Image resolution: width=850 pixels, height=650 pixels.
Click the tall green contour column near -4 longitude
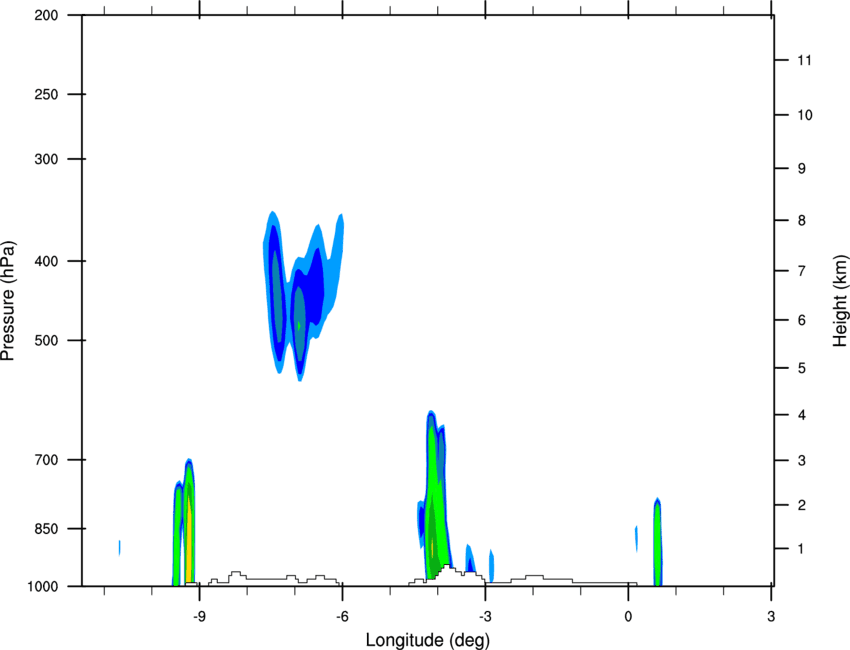[x=436, y=496]
